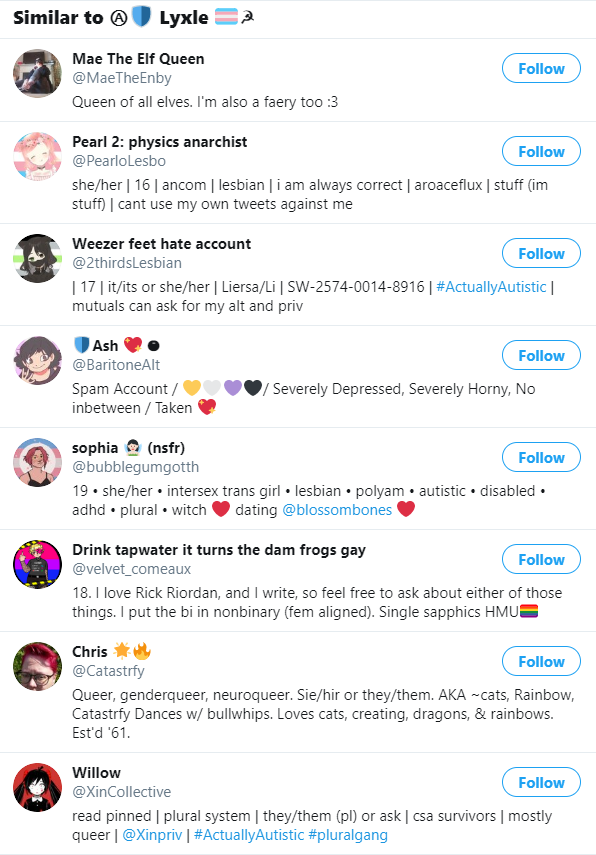Follow @PearloLesbo account

tap(541, 151)
